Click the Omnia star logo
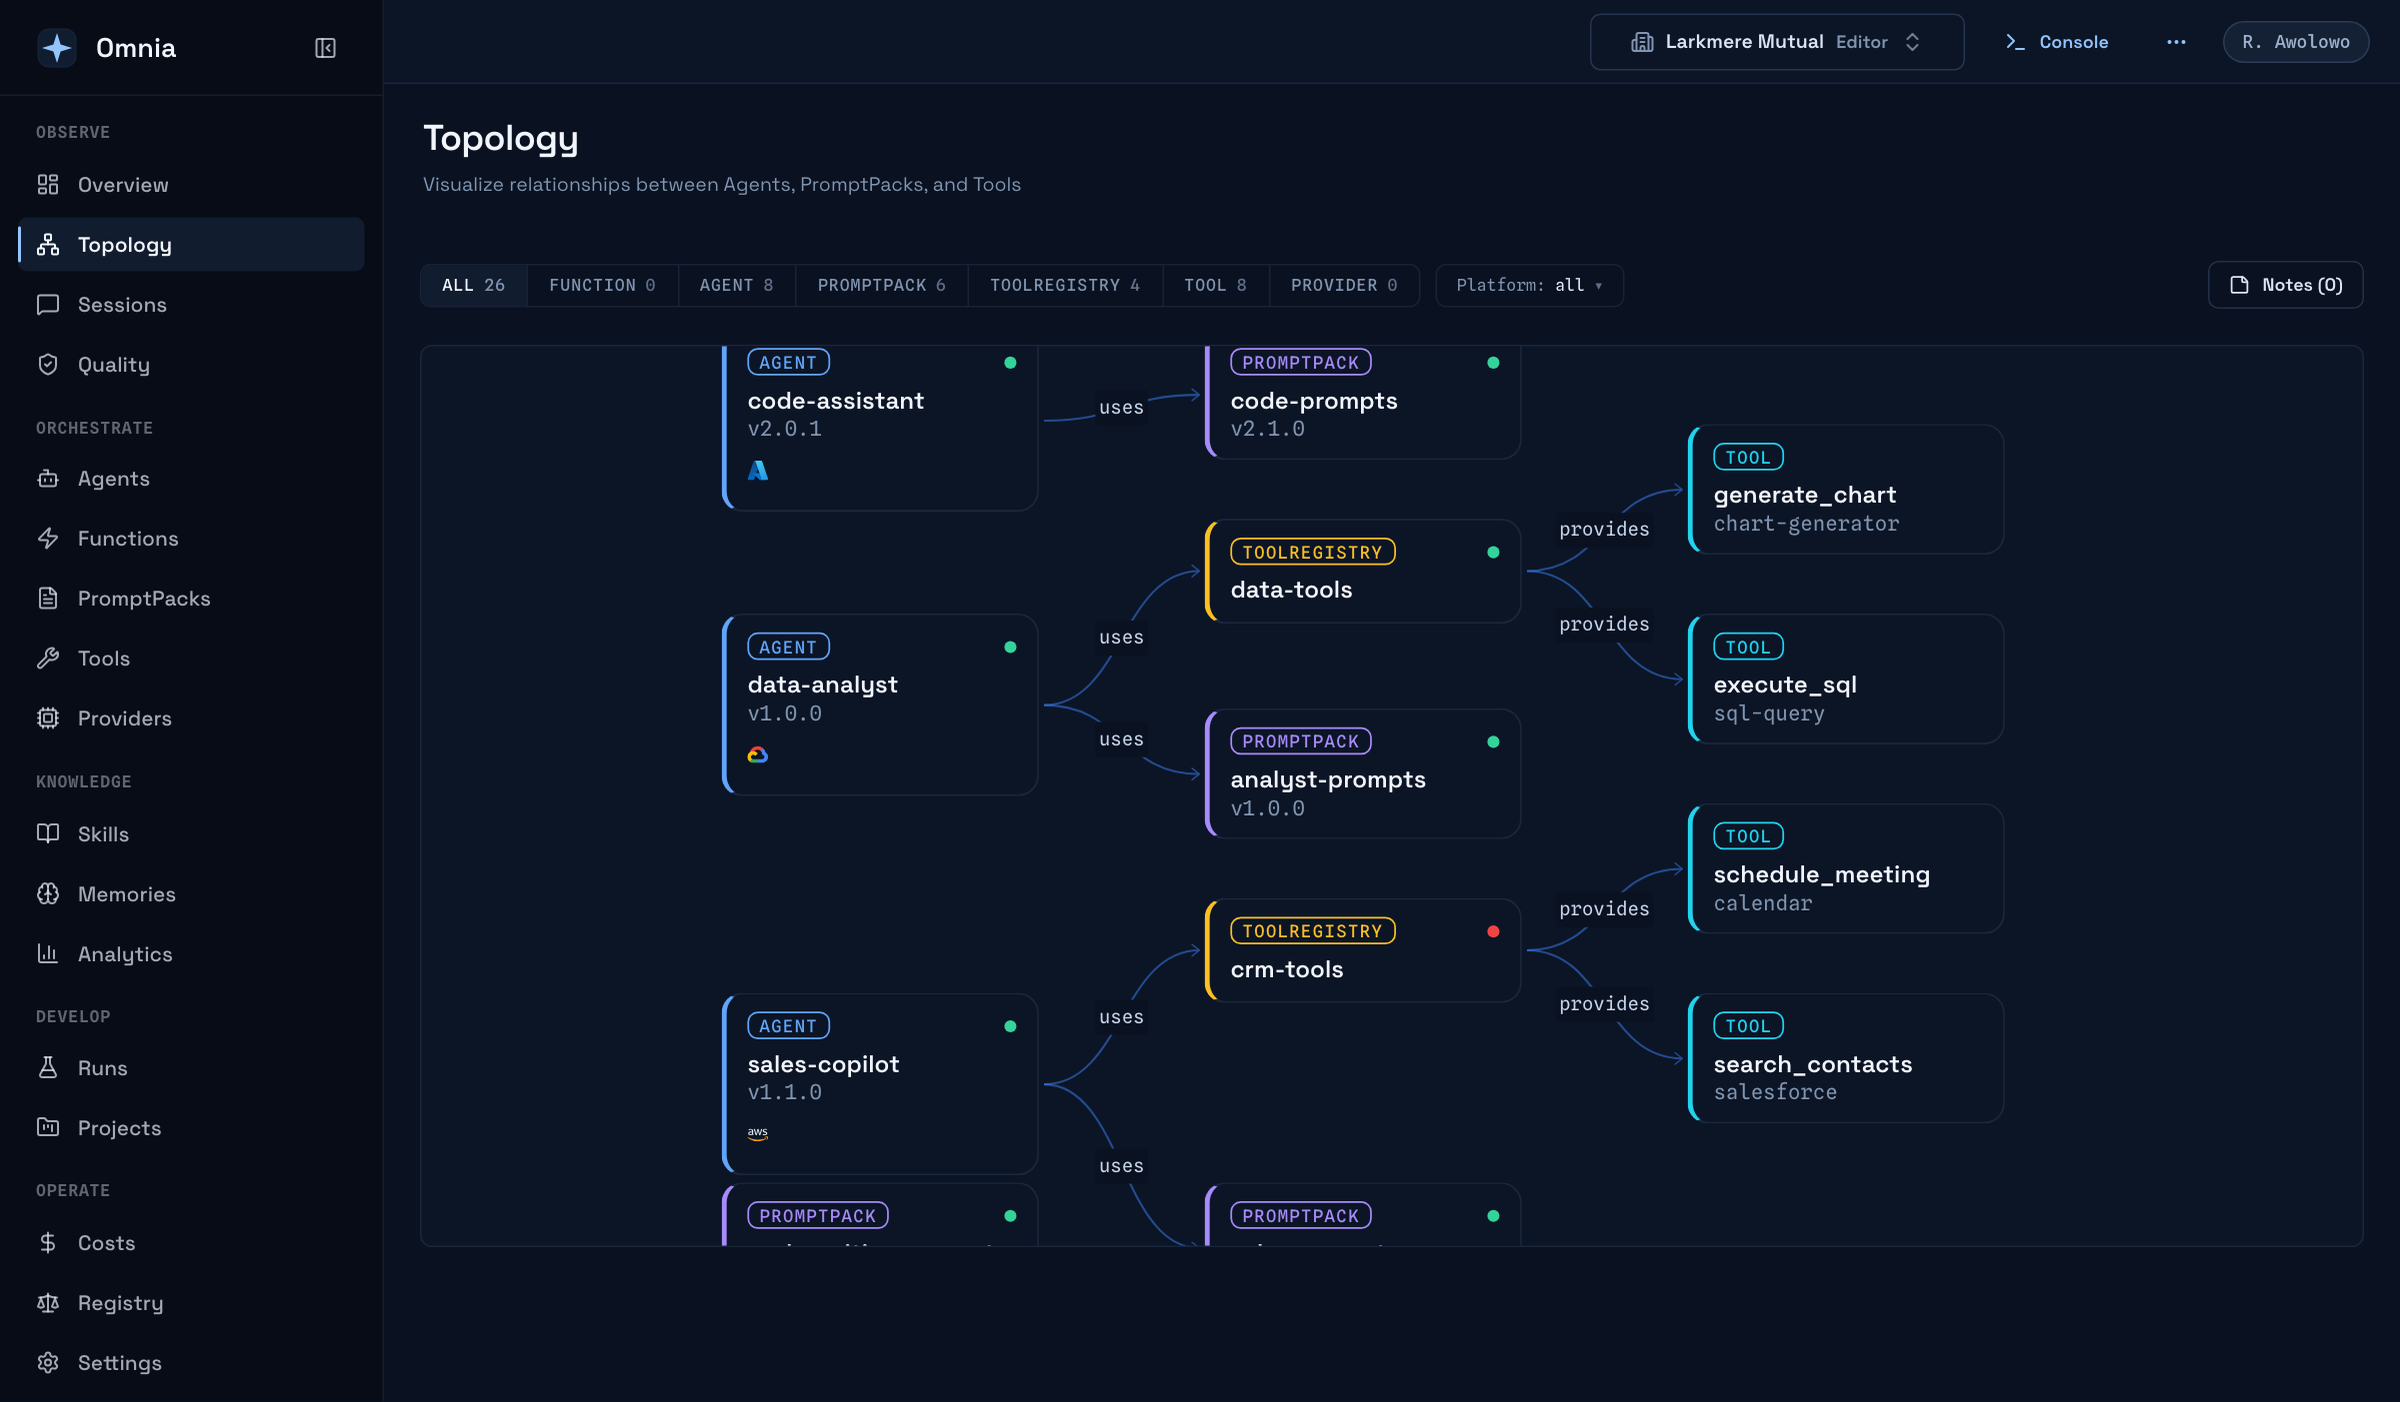The height and width of the screenshot is (1402, 2400). pyautogui.click(x=57, y=48)
